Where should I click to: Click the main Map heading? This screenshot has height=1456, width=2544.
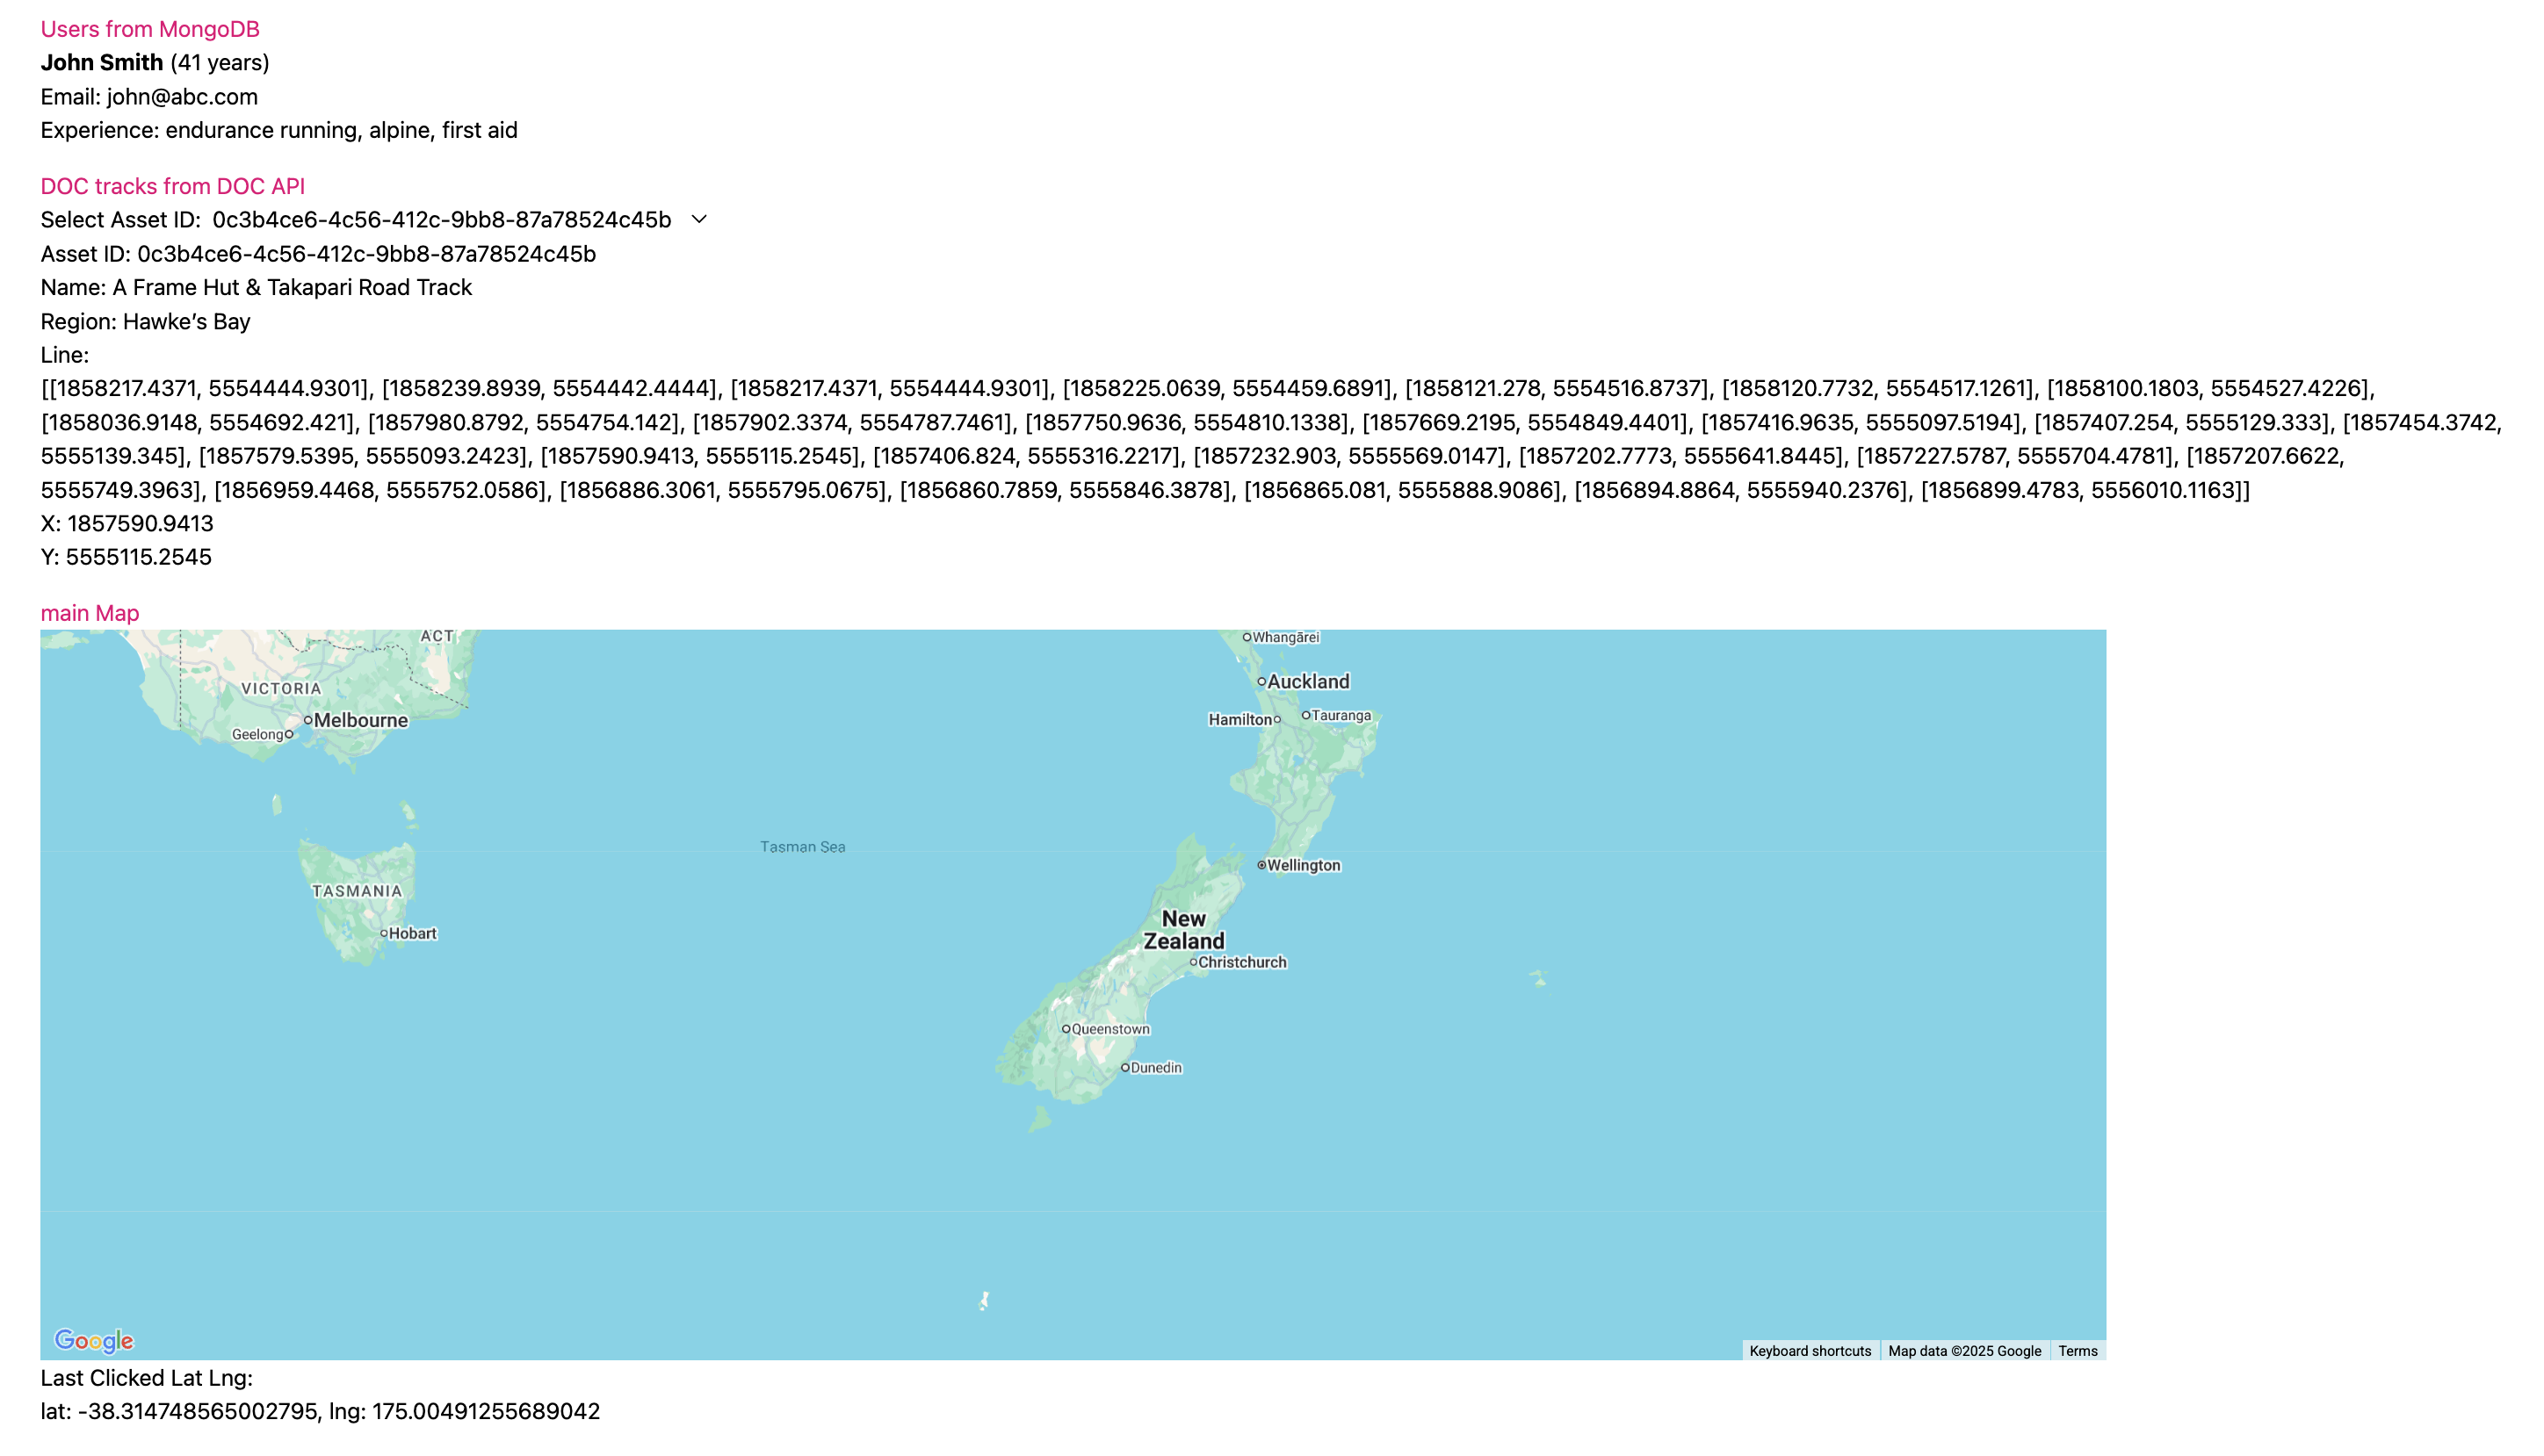90,613
